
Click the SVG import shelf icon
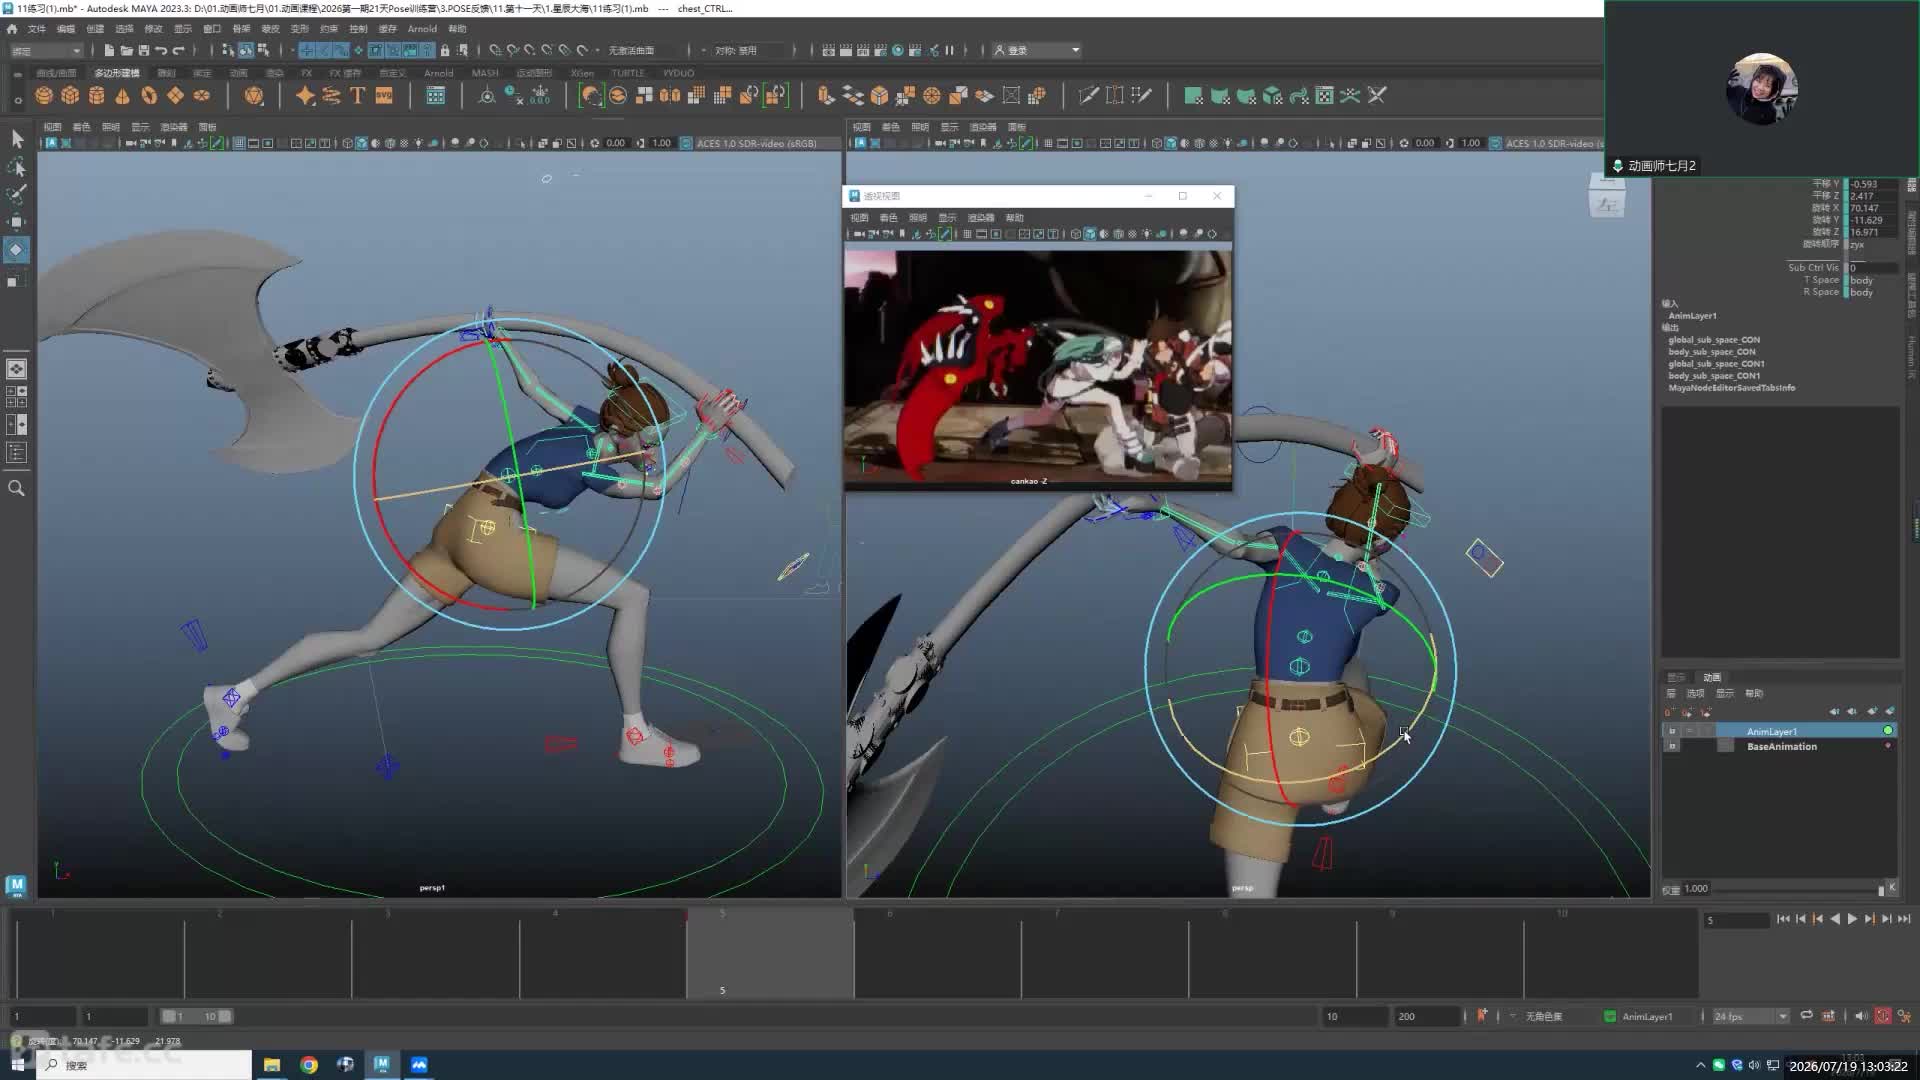coord(384,96)
